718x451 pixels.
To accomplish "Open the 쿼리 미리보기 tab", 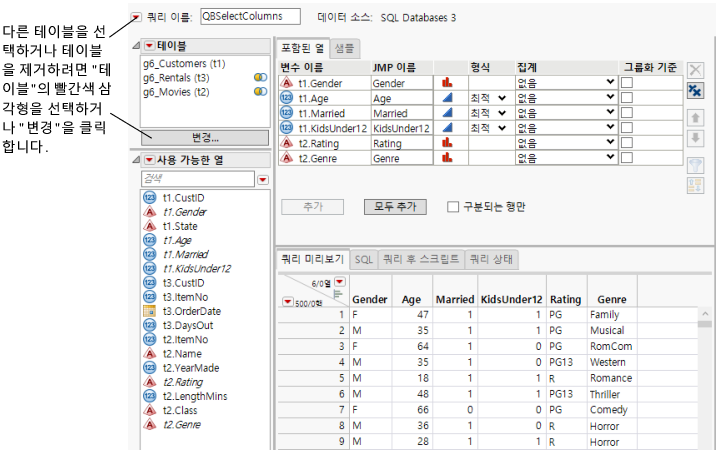I will (x=313, y=260).
